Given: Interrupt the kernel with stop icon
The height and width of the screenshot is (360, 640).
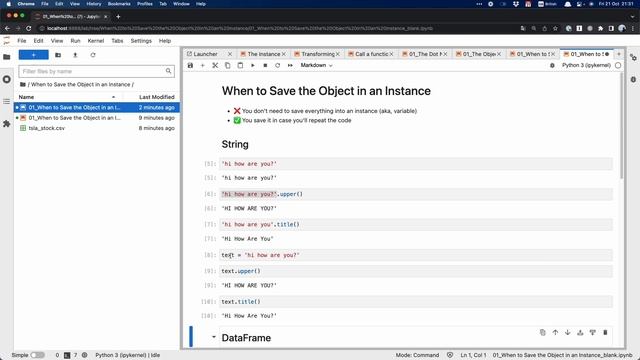Looking at the screenshot, I should point(265,65).
